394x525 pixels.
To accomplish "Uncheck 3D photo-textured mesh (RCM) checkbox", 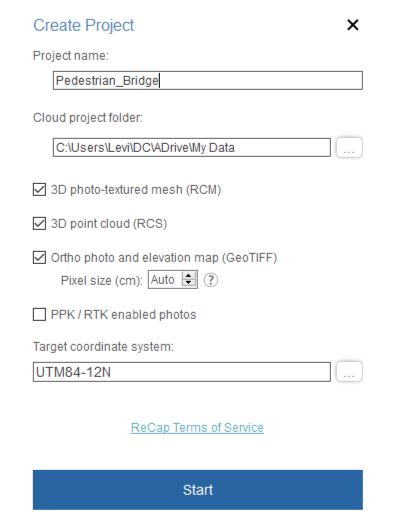I will pos(40,190).
